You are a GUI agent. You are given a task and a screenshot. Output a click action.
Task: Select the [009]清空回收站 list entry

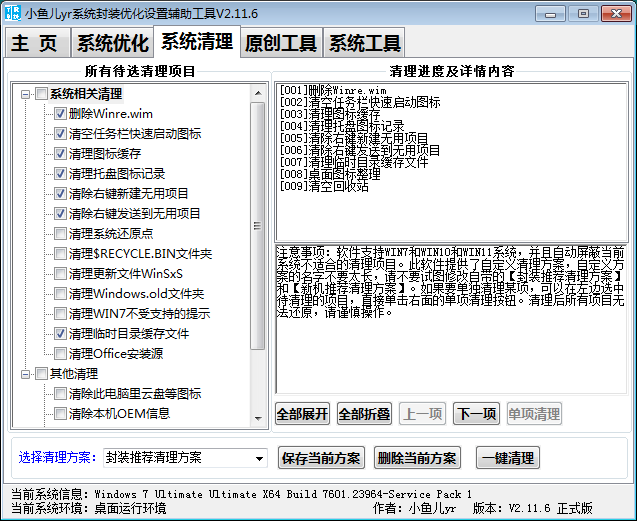pos(327,185)
